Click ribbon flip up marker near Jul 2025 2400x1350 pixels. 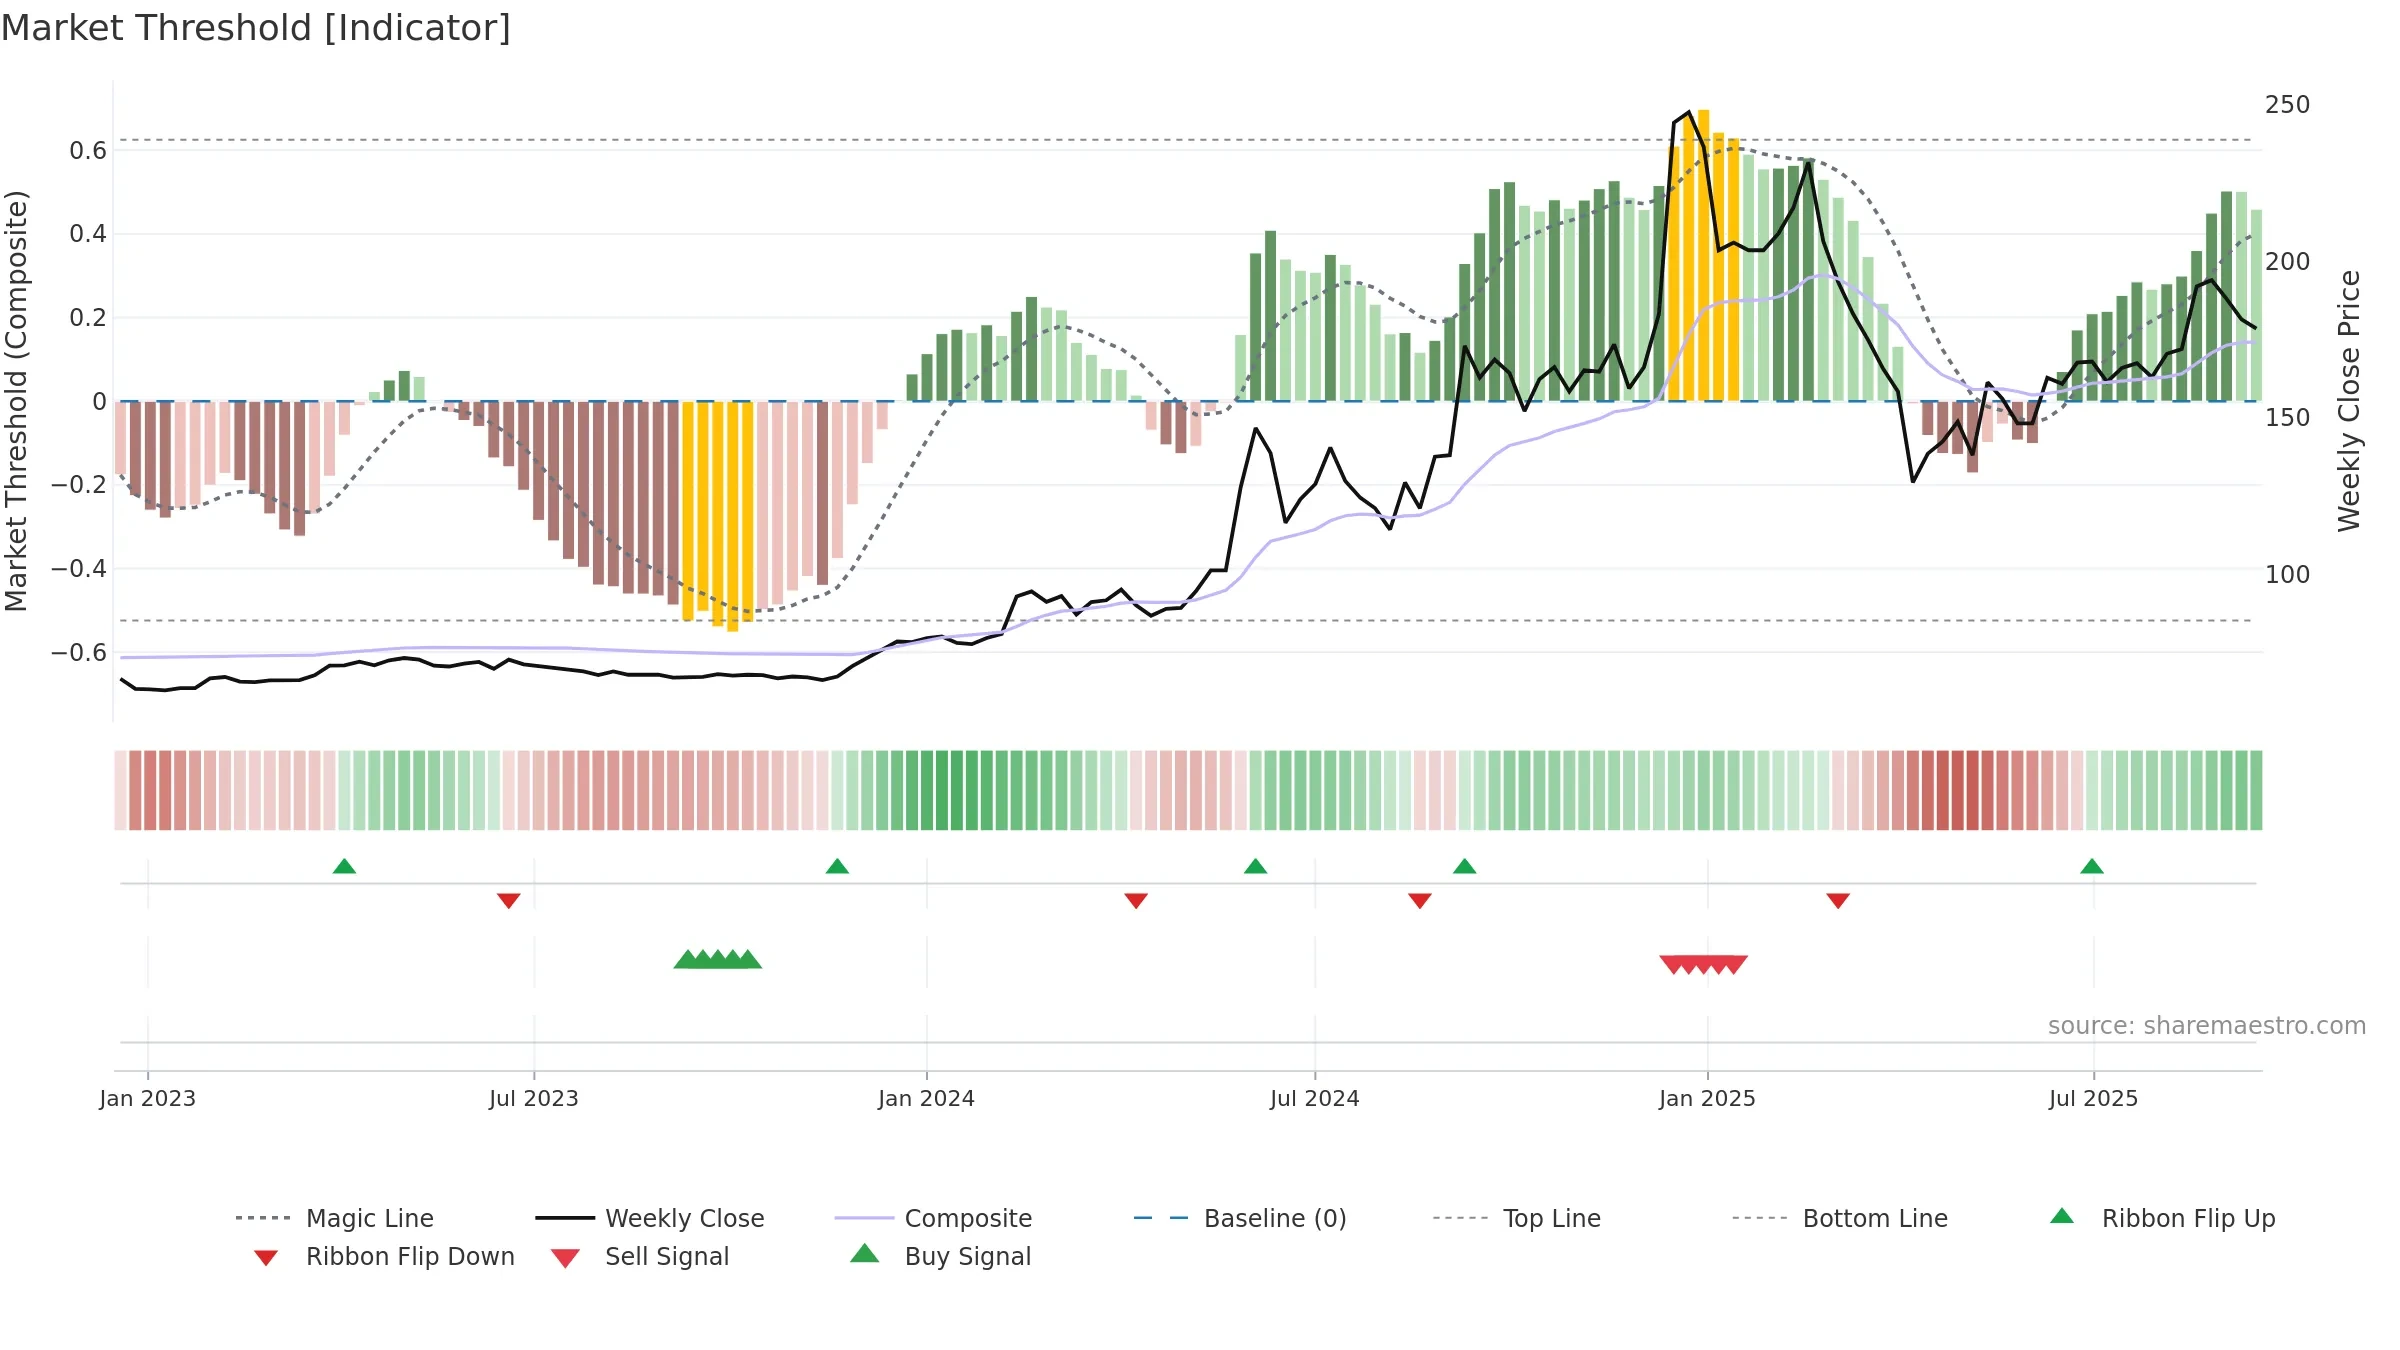click(x=2092, y=866)
